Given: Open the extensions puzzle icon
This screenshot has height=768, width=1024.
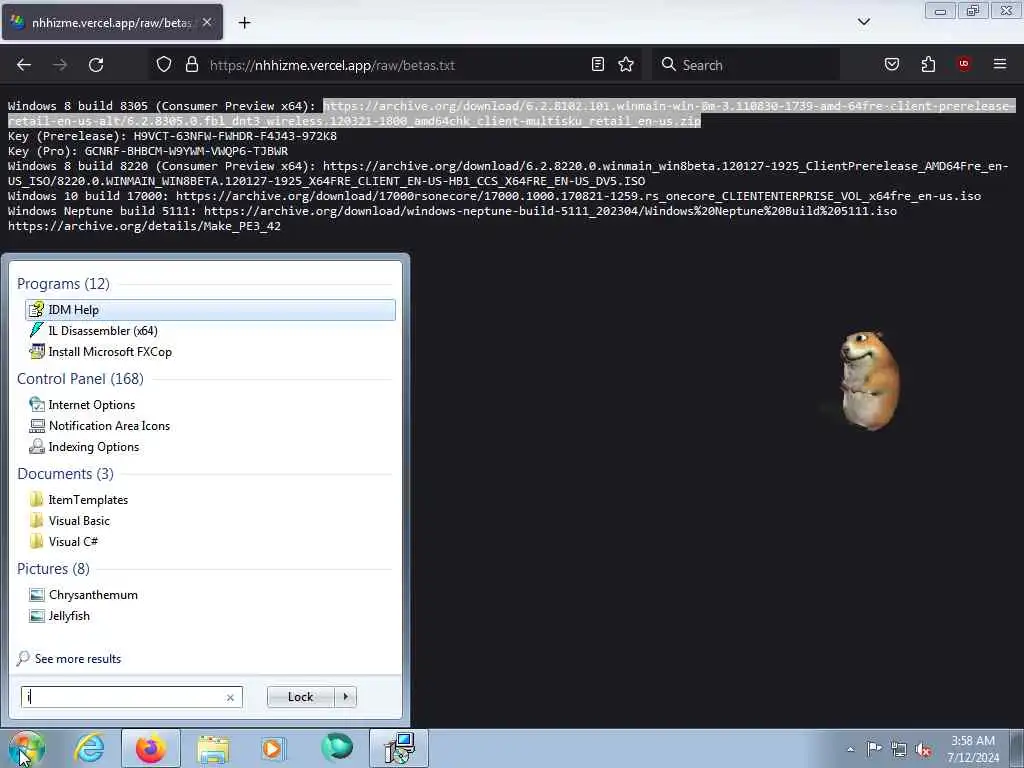Looking at the screenshot, I should (x=928, y=64).
